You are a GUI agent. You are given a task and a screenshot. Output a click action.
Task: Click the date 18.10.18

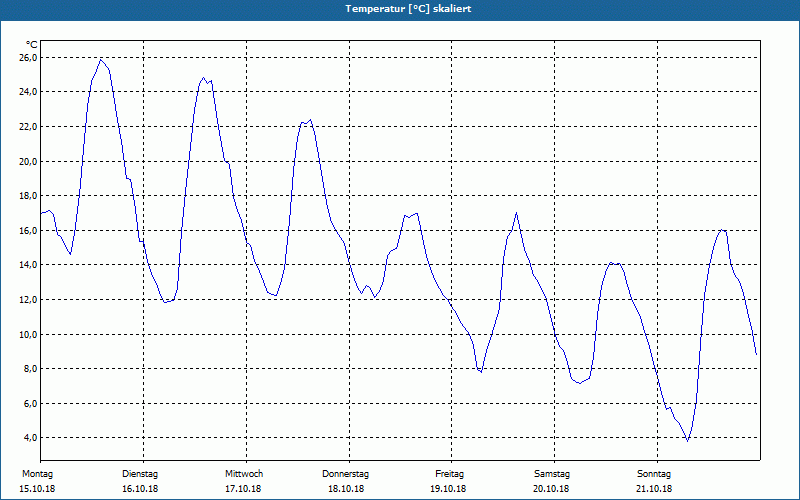pos(346,489)
